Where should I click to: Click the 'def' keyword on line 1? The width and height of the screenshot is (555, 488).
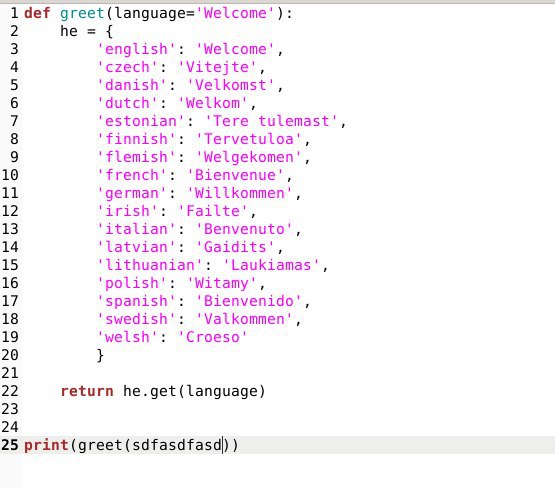pyautogui.click(x=37, y=13)
